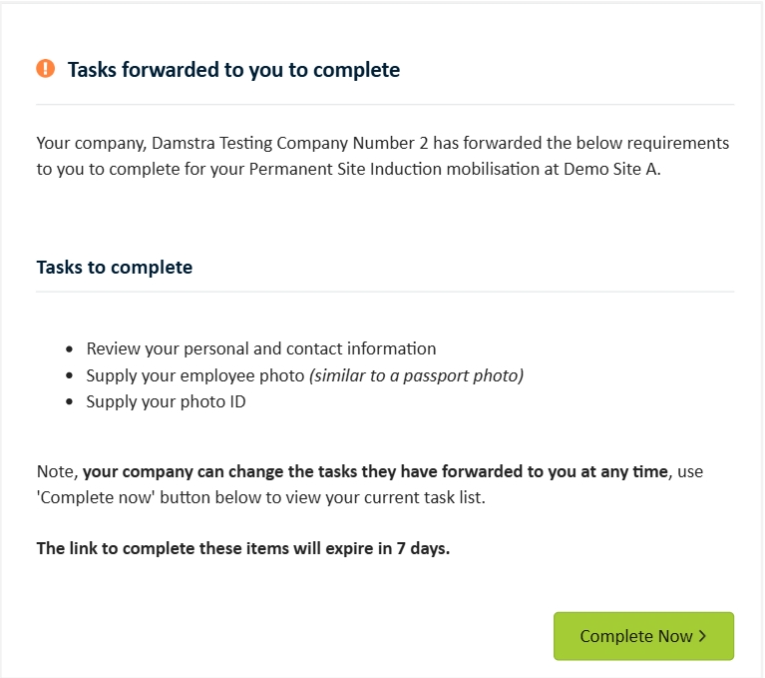Click bold note about company changing tasks
This screenshot has width=765, height=678.
(x=375, y=472)
